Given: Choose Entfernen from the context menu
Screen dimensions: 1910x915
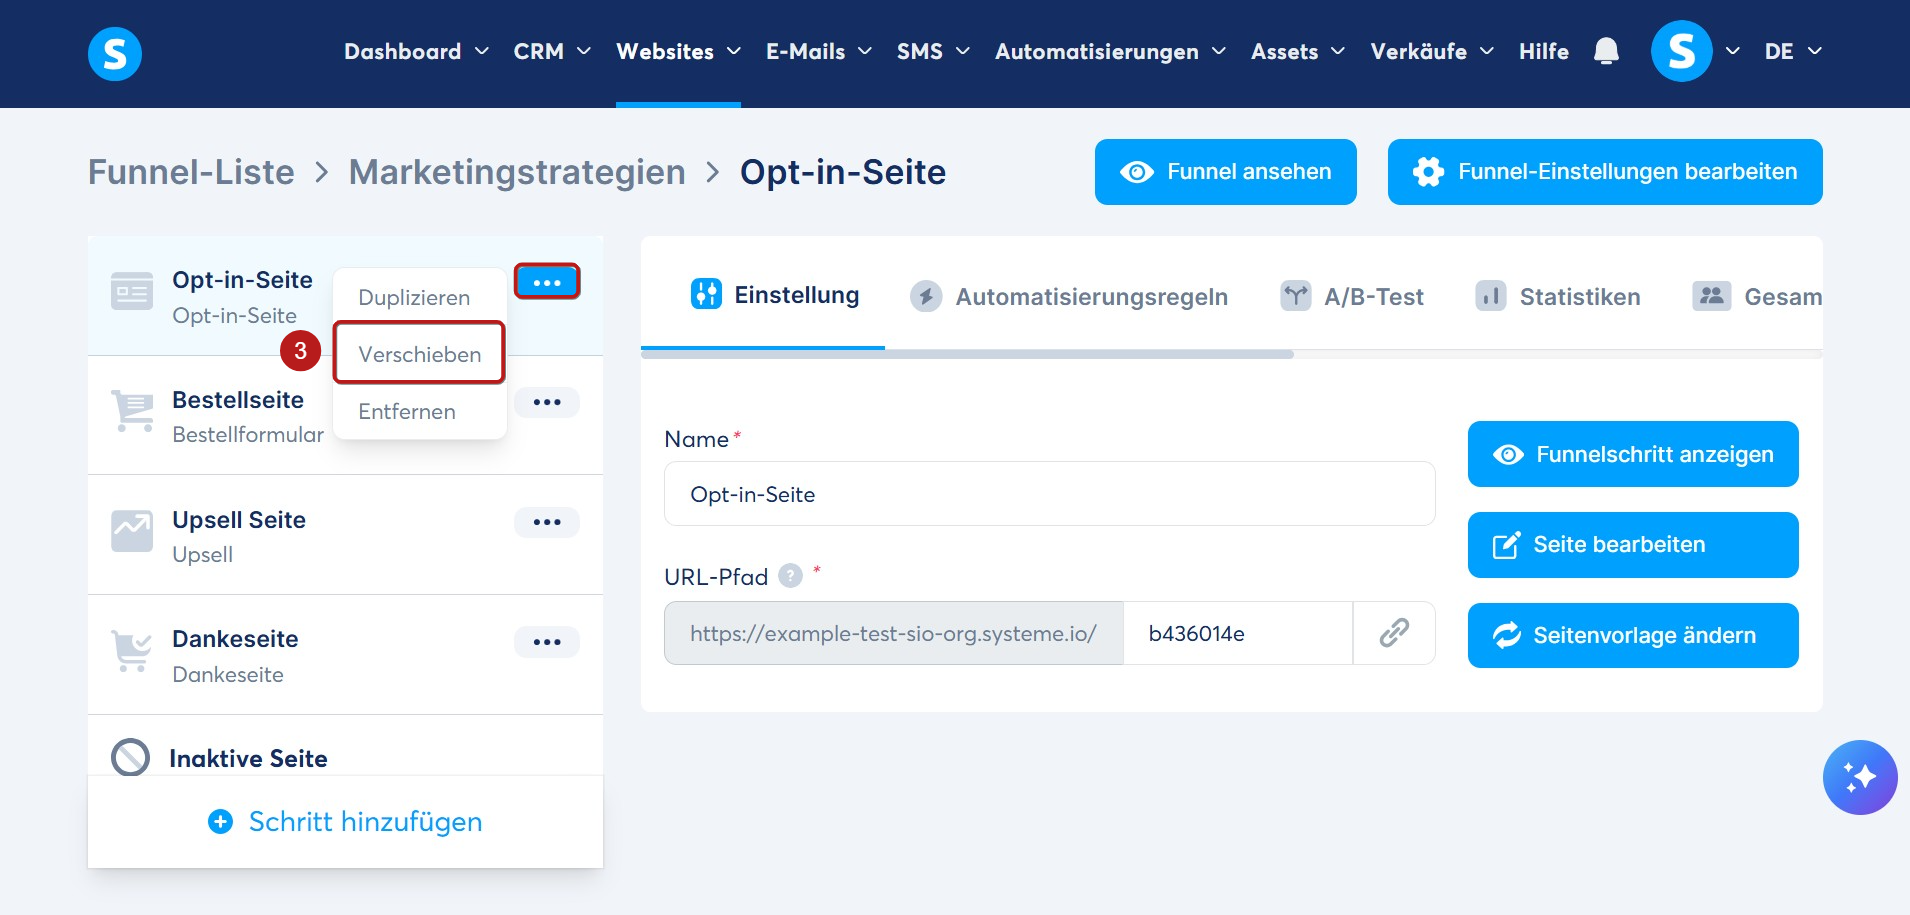Looking at the screenshot, I should 407,411.
